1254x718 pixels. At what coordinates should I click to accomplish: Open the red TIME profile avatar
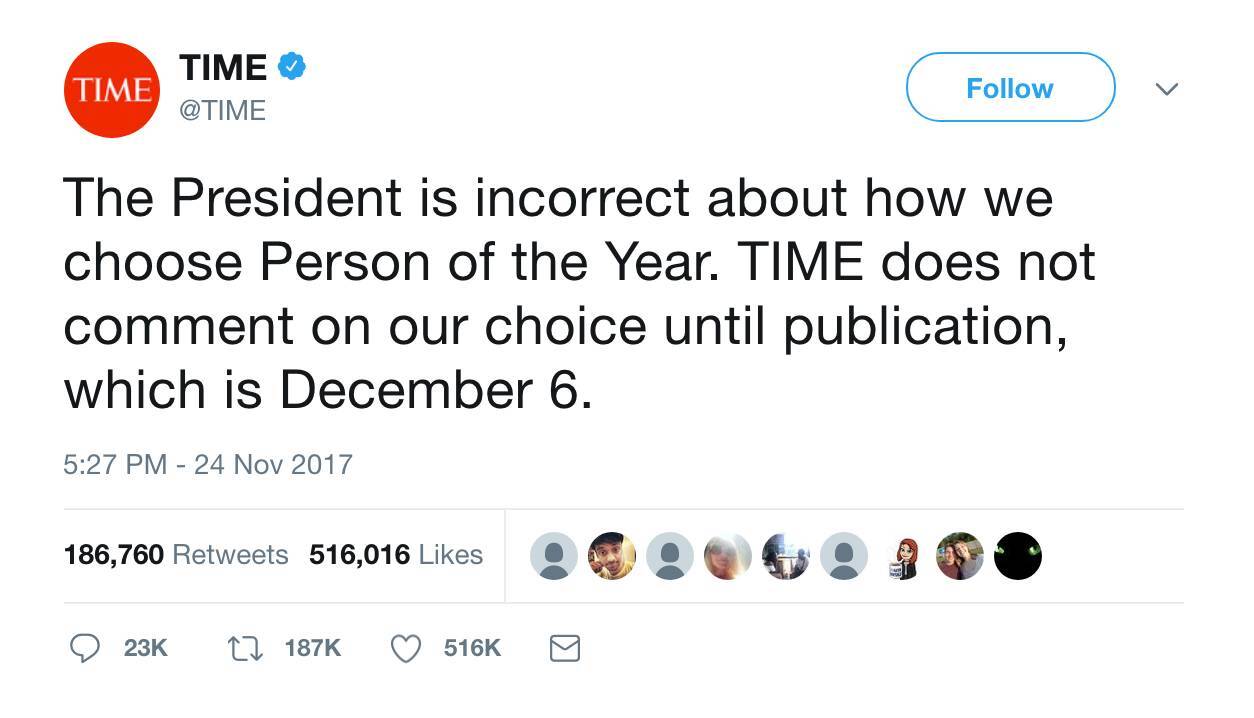click(111, 89)
